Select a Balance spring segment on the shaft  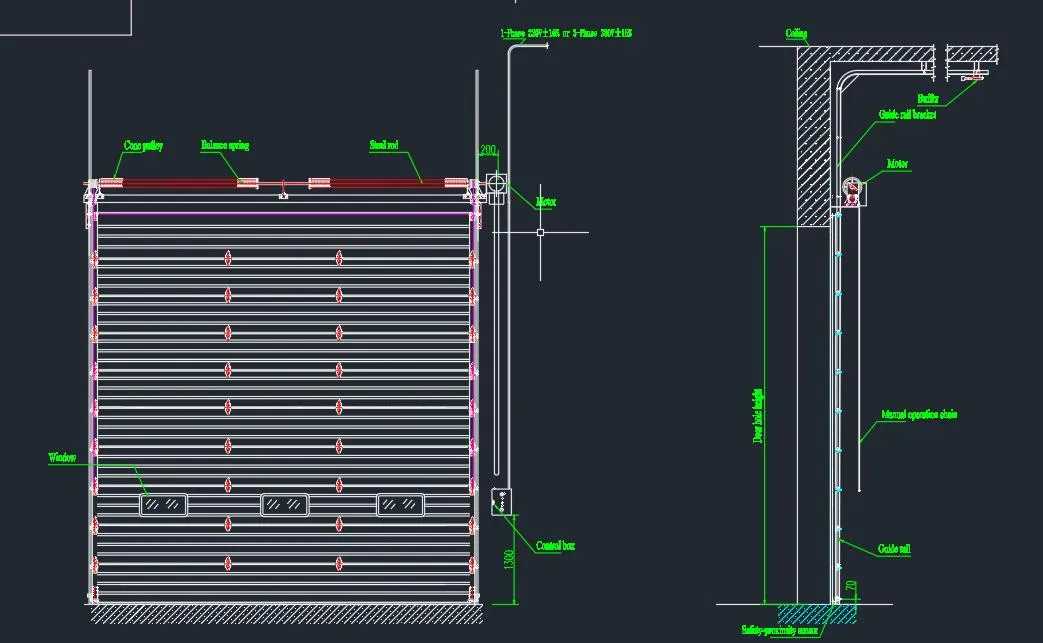point(245,183)
